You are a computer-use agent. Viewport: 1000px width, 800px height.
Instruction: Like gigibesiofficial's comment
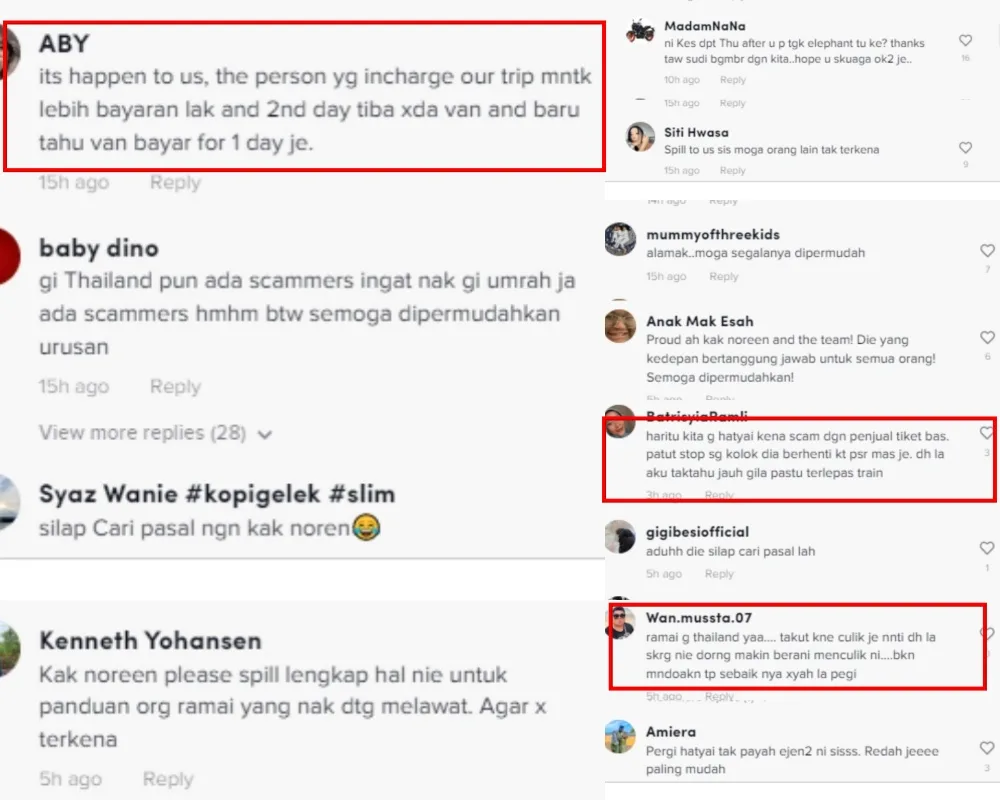(987, 548)
